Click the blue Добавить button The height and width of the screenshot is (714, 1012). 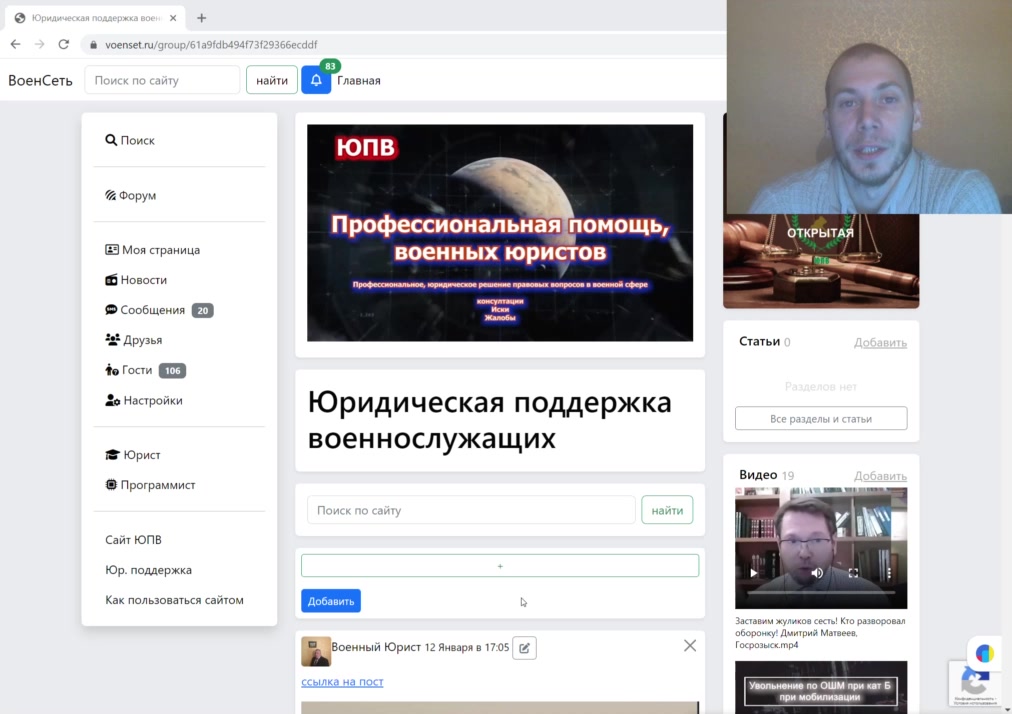(x=330, y=601)
